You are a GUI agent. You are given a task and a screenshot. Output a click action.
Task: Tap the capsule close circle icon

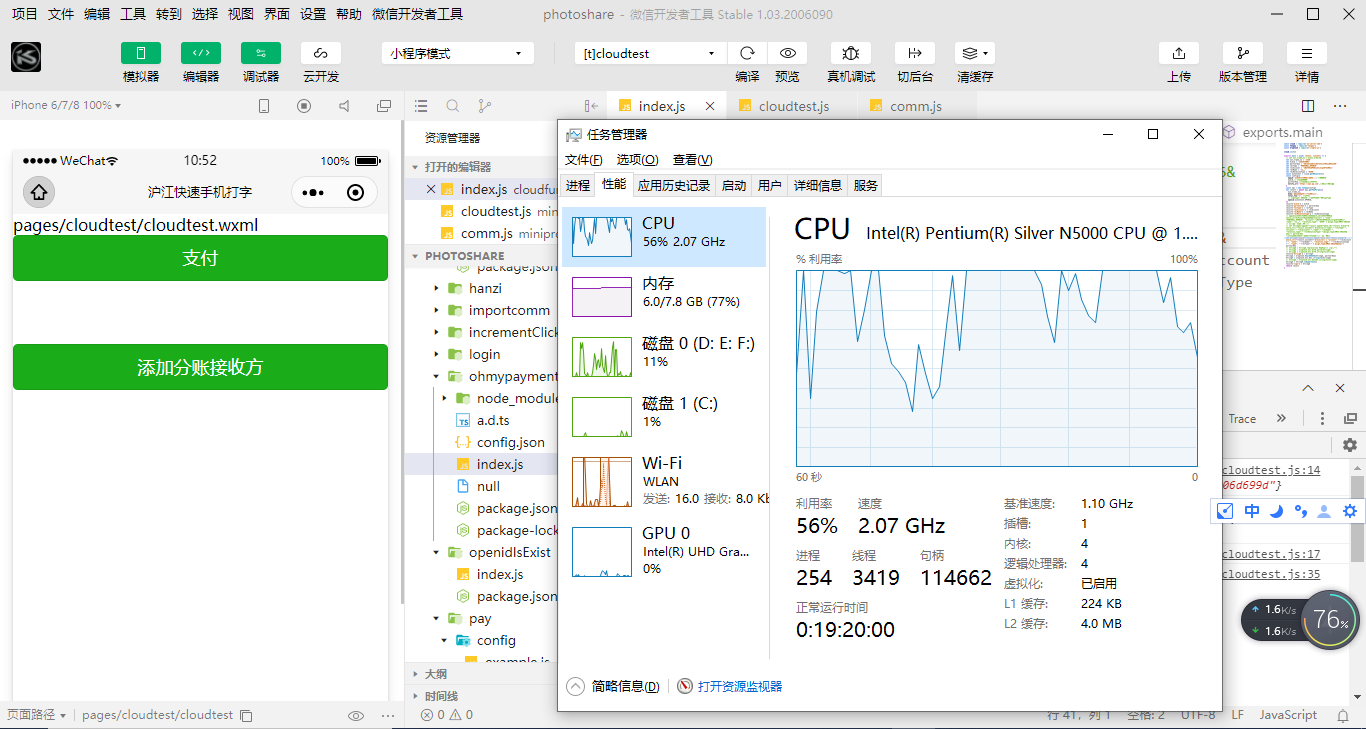pos(356,193)
